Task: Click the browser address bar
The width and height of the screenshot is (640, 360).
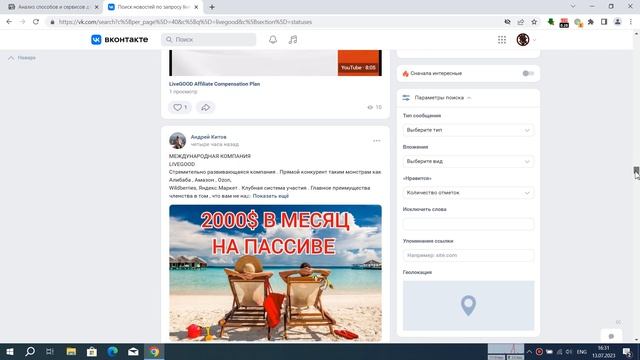Action: [276, 22]
